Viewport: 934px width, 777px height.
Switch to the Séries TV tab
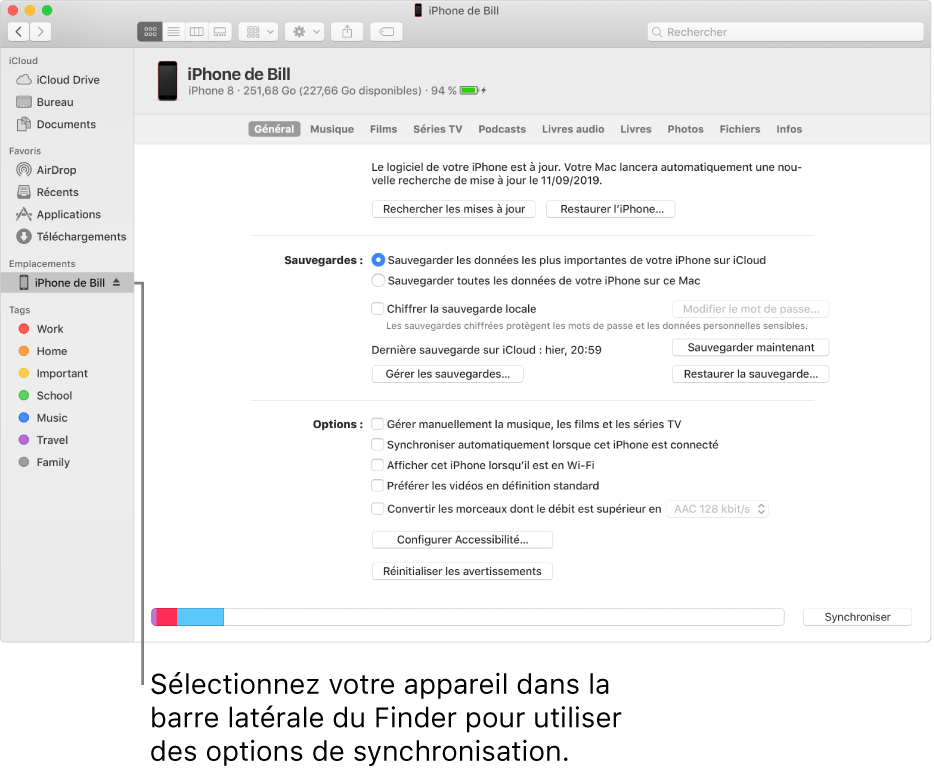[x=438, y=129]
